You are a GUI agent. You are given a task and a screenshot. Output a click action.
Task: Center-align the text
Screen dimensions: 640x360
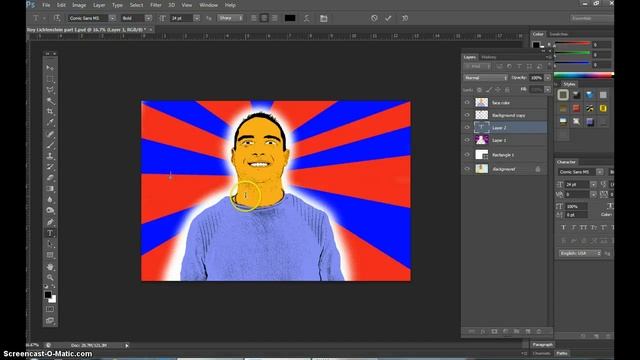(264, 18)
